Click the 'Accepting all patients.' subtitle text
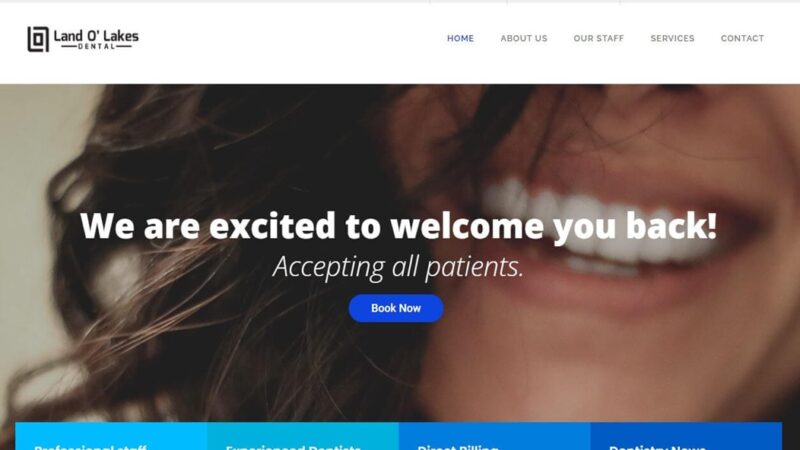This screenshot has height=450, width=800. pos(398,267)
